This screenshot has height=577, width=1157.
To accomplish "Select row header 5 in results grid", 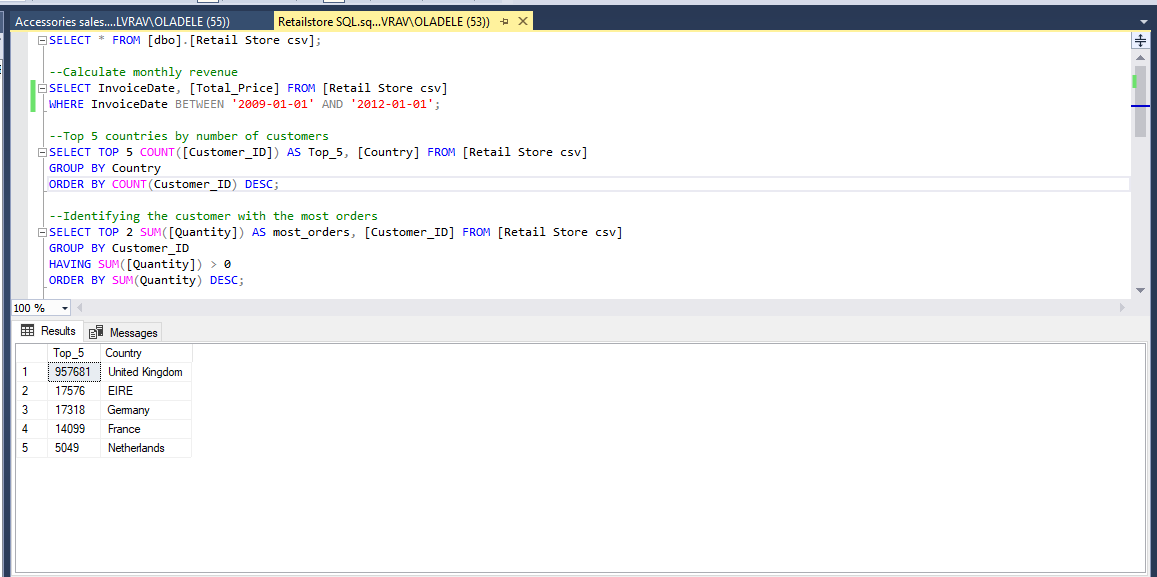I will [x=32, y=448].
